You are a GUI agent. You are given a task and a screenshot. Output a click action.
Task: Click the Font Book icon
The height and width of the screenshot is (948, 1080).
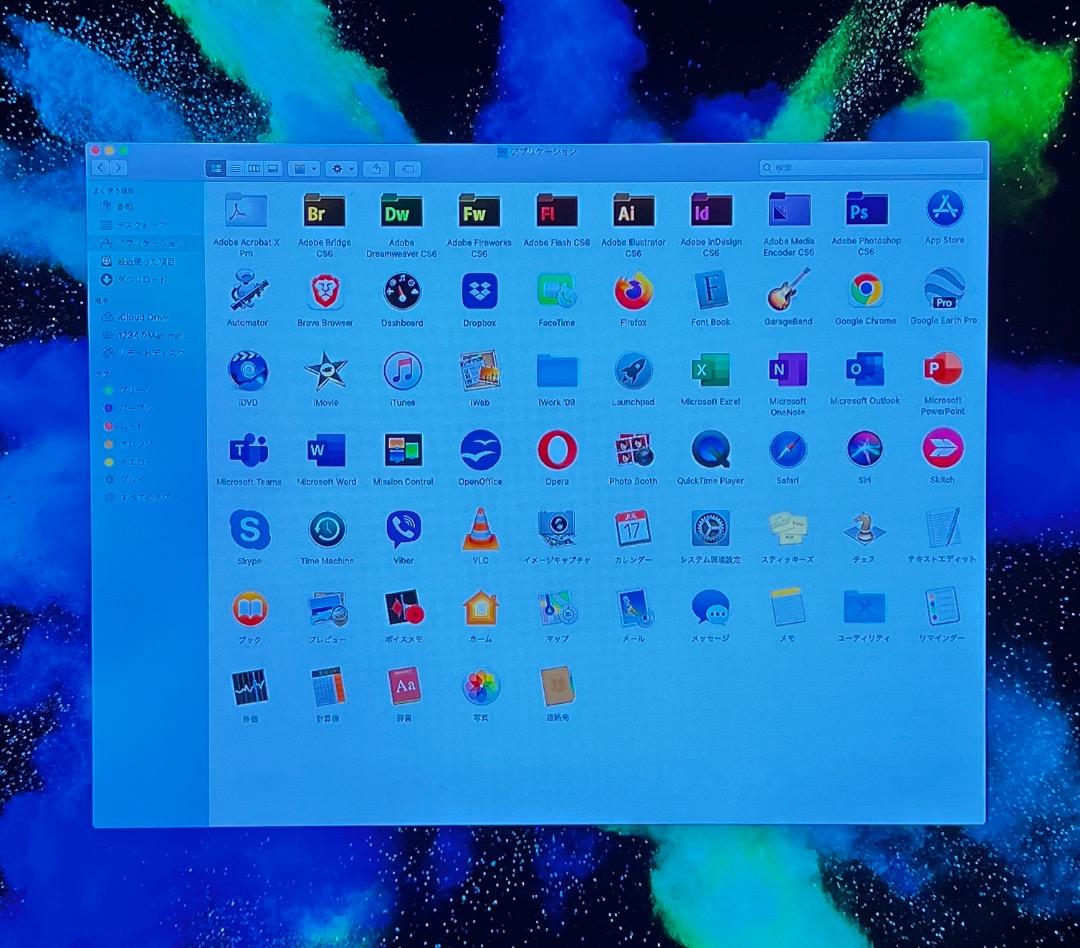[711, 290]
